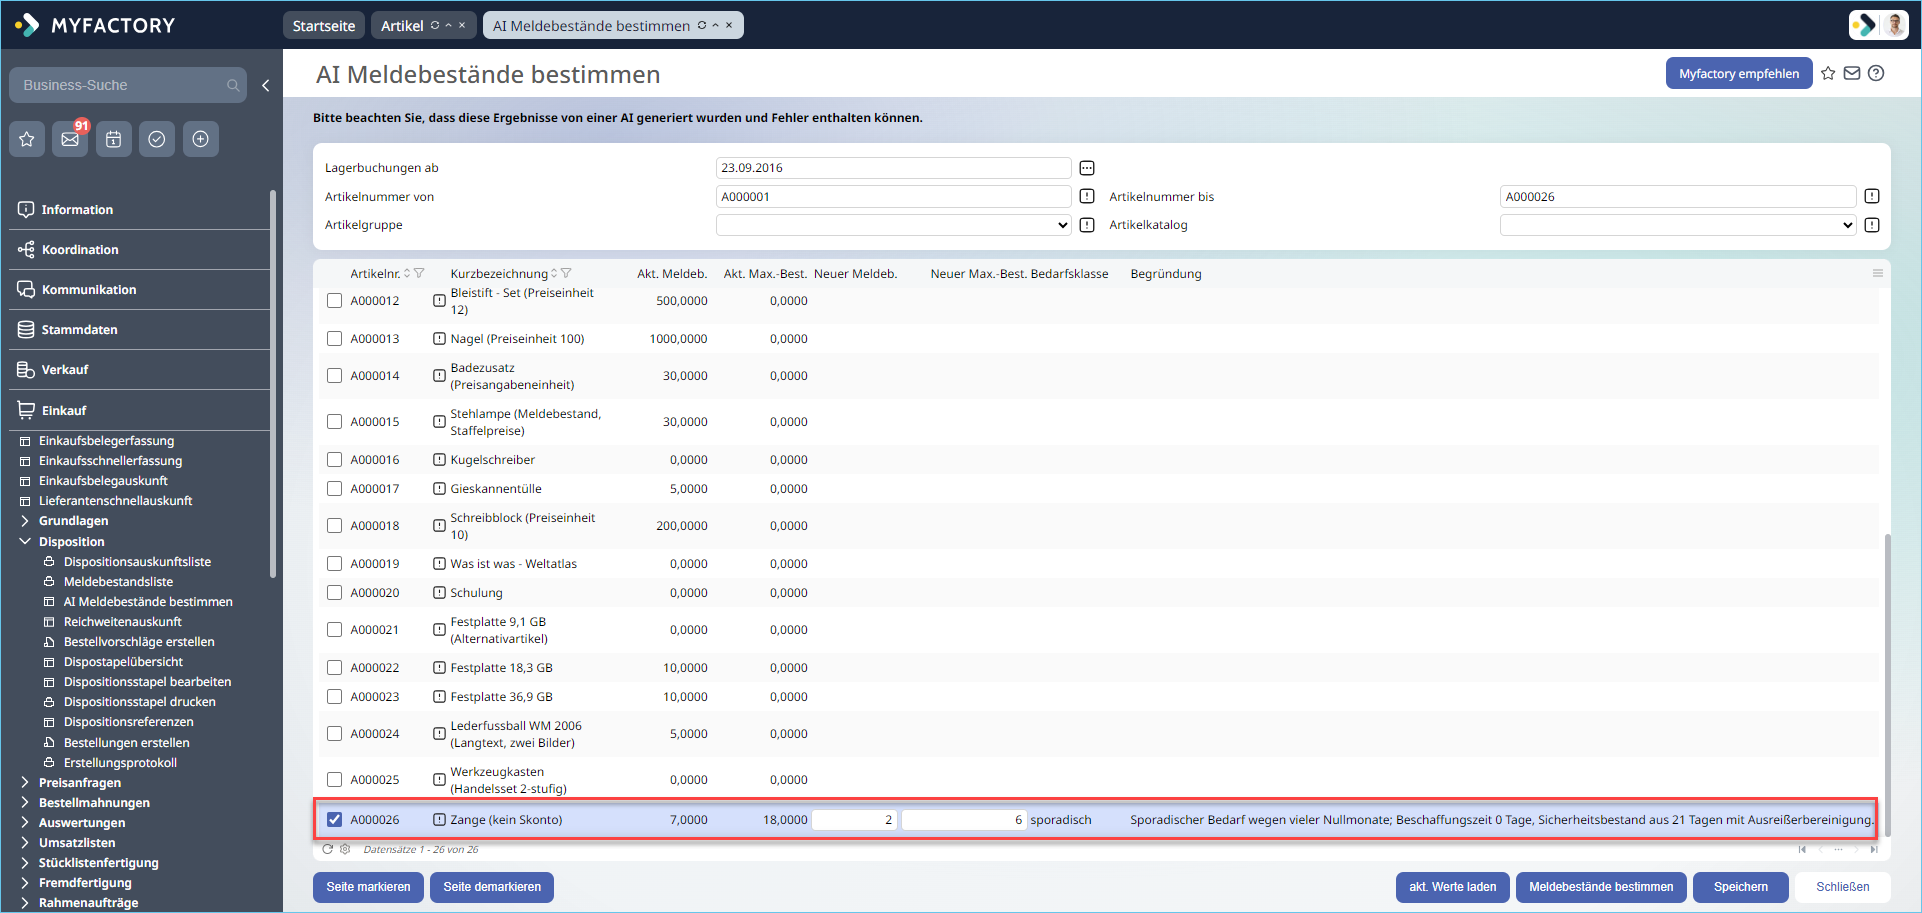The image size is (1922, 913).
Task: Filter the Artikelnr. column
Action: [419, 273]
